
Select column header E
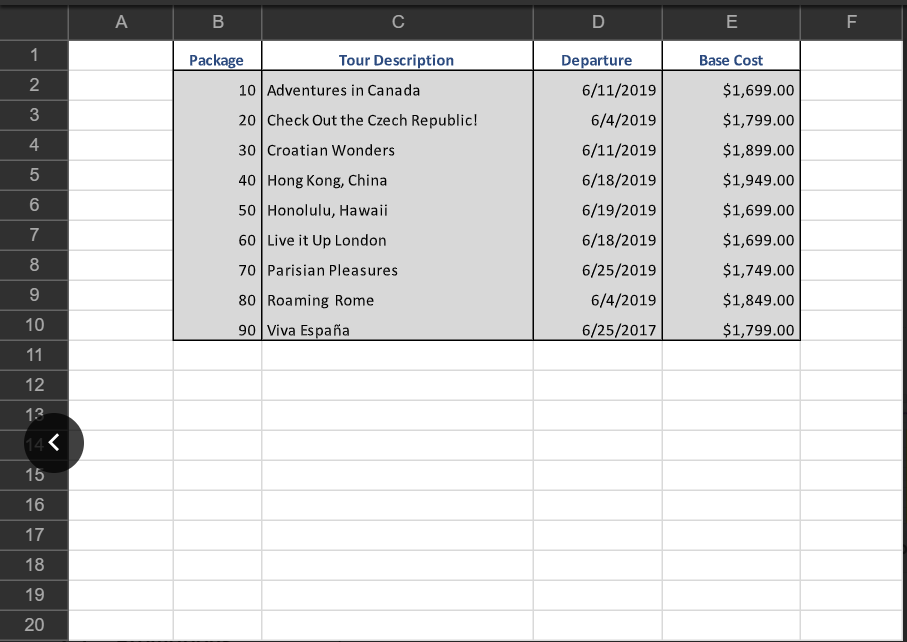[730, 22]
